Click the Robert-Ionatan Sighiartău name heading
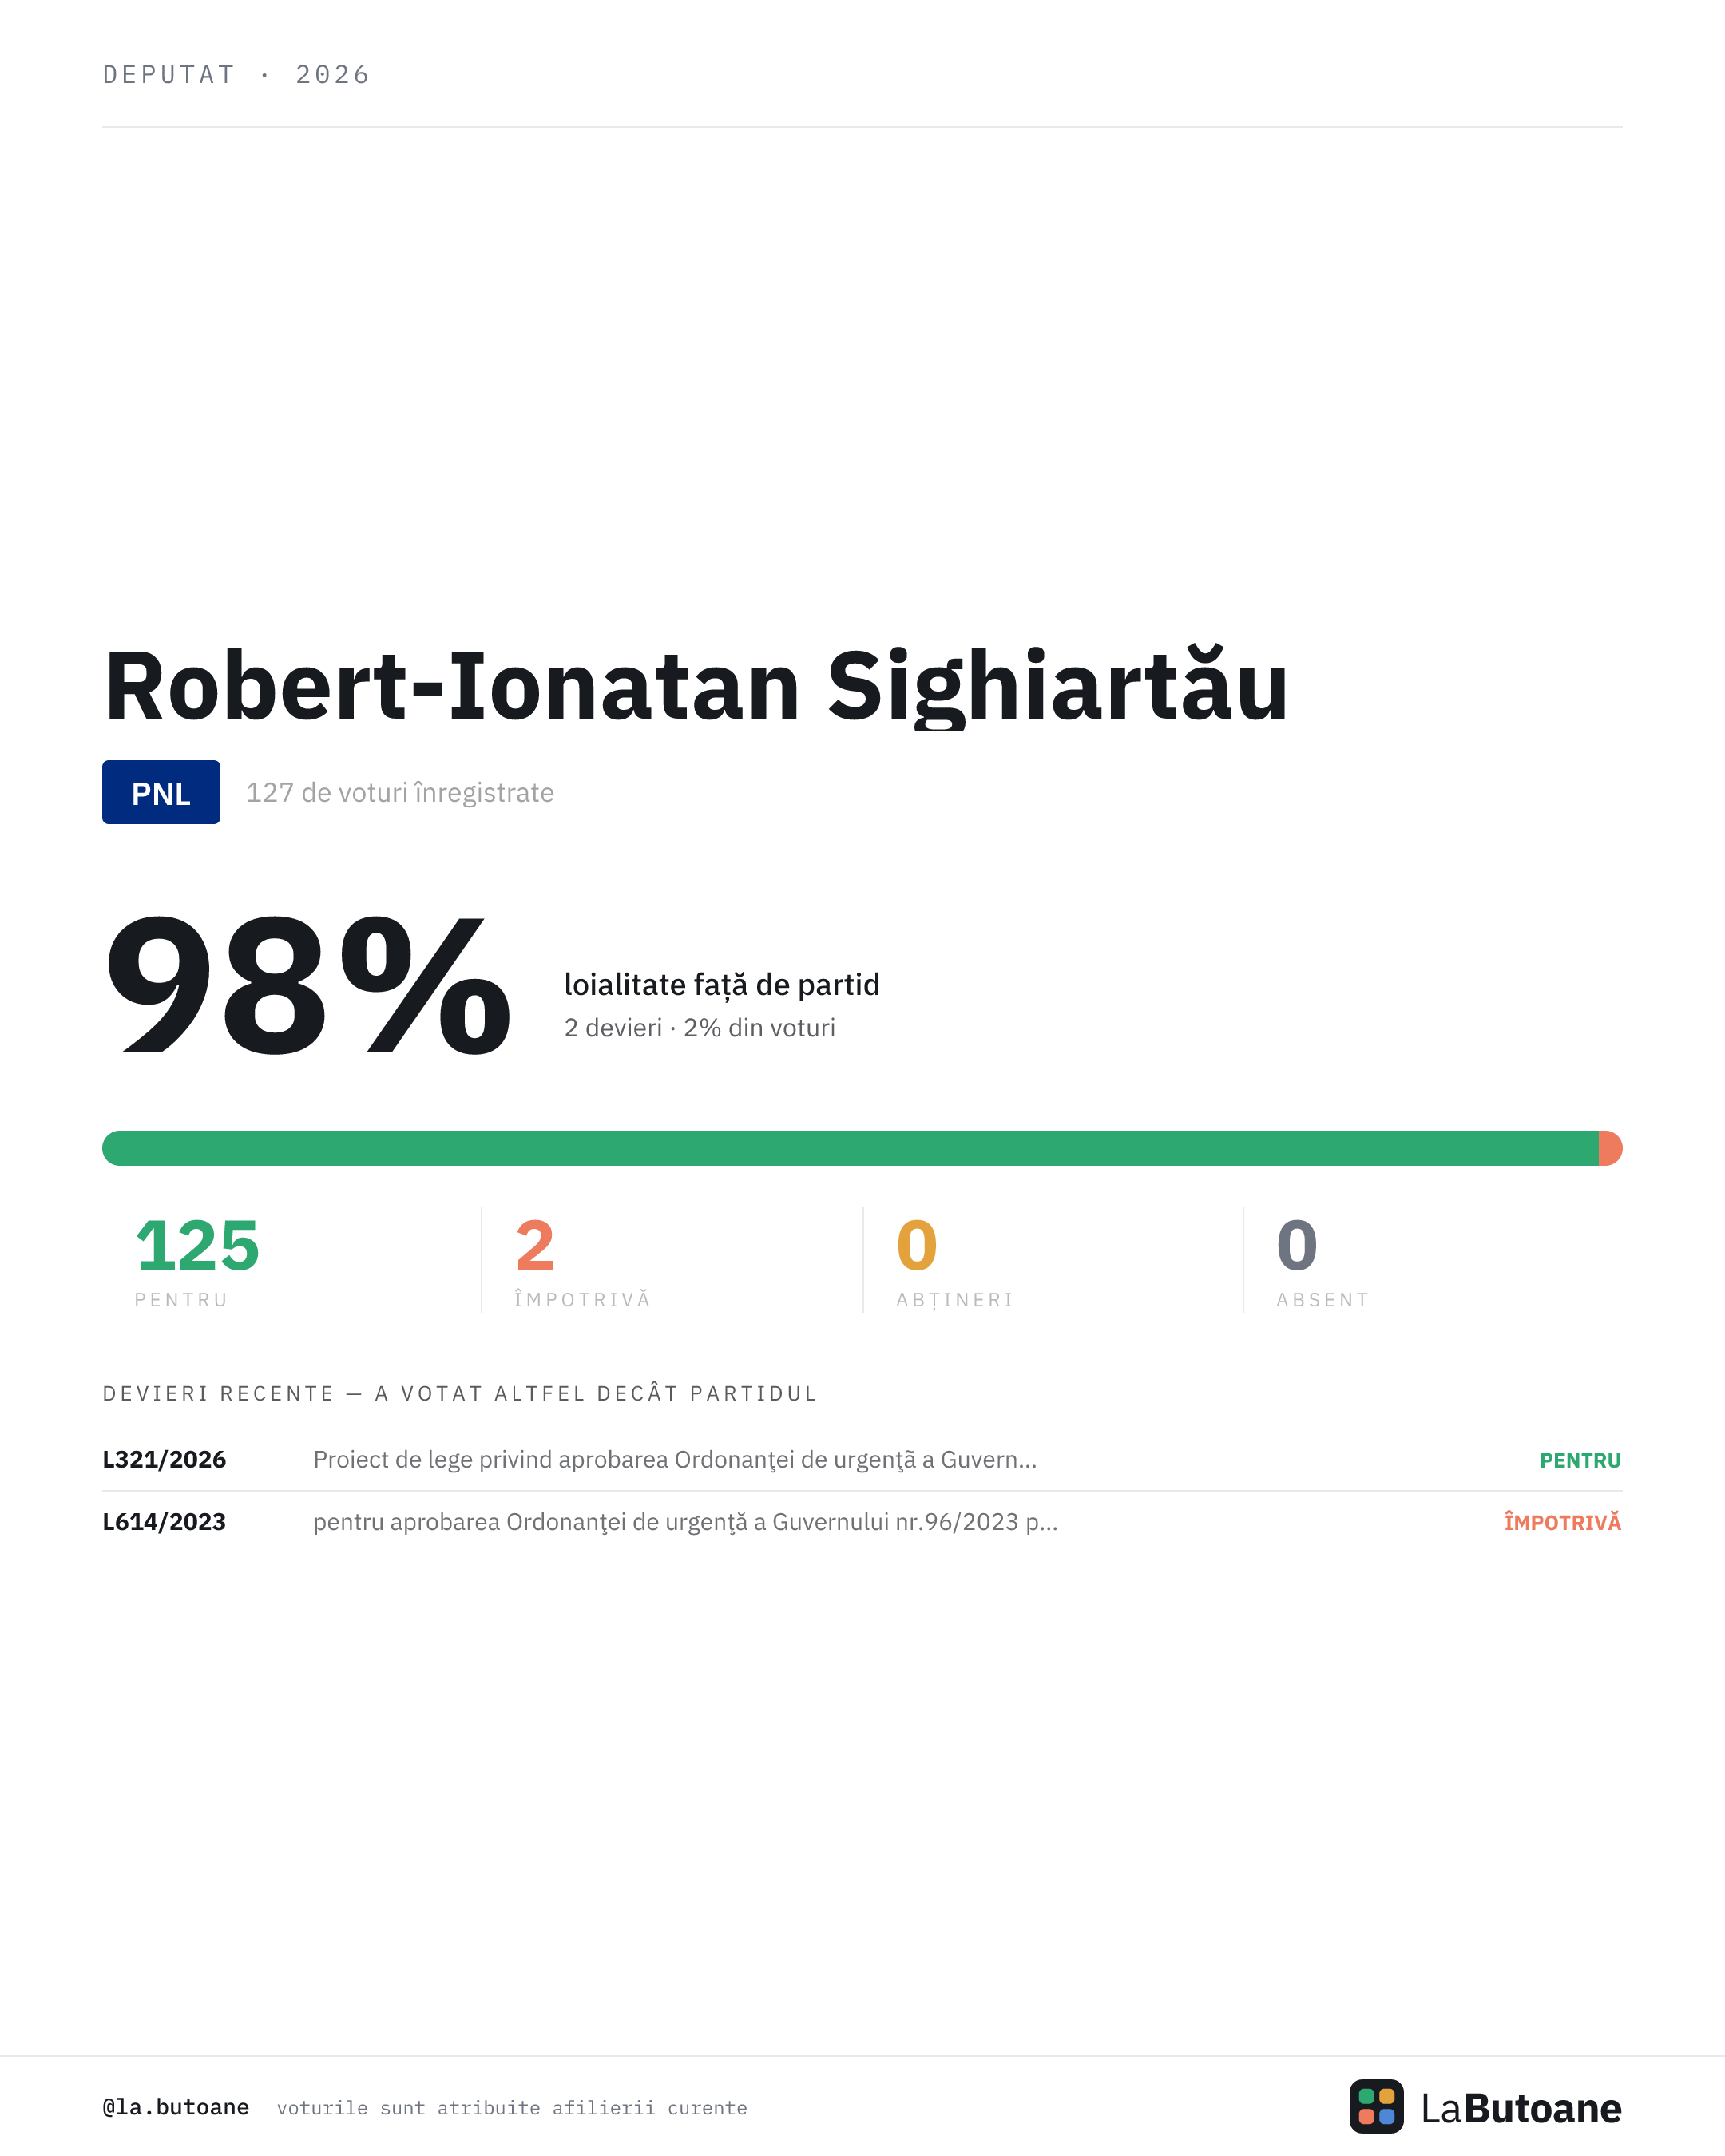Viewport: 1725px width, 2156px height. (x=696, y=686)
